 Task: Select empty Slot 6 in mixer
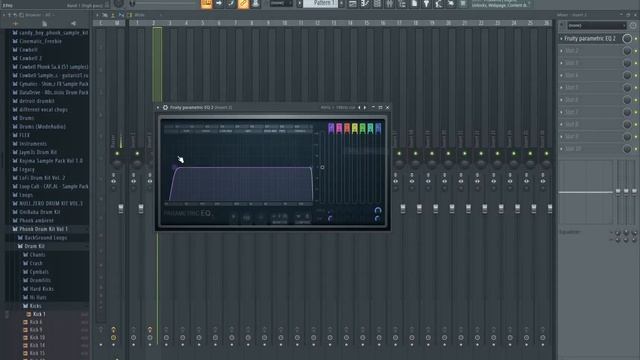pyautogui.click(x=590, y=100)
